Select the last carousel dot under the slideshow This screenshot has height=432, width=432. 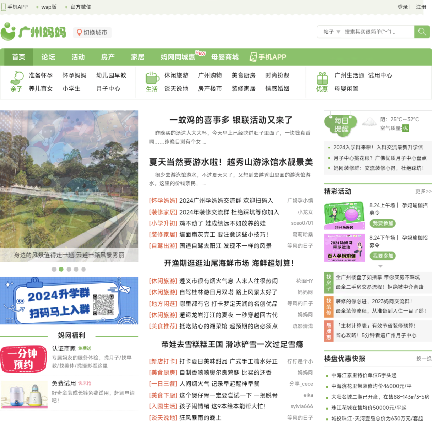83,269
